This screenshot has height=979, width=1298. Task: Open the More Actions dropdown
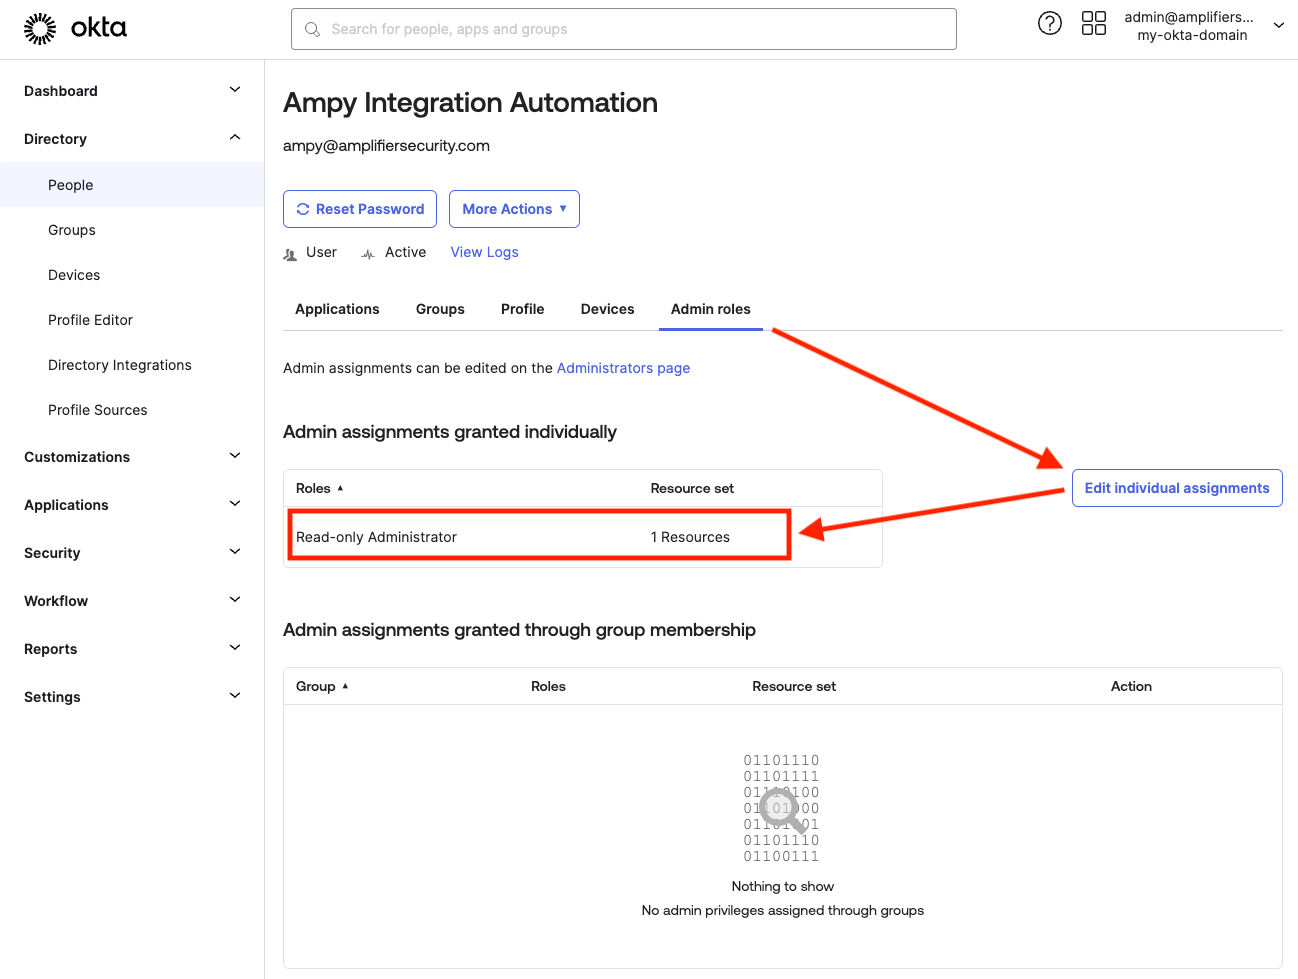pyautogui.click(x=514, y=209)
